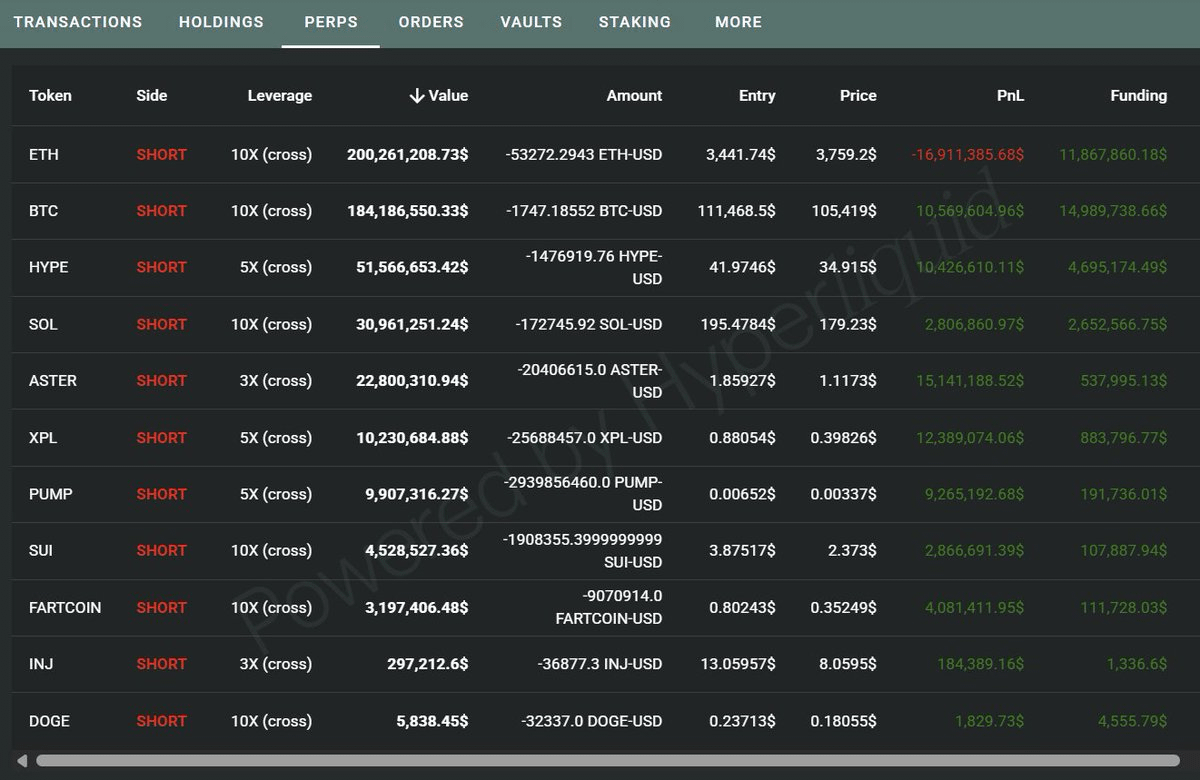Click the ETH amount -53272.2943 ETH-USD

(x=584, y=155)
